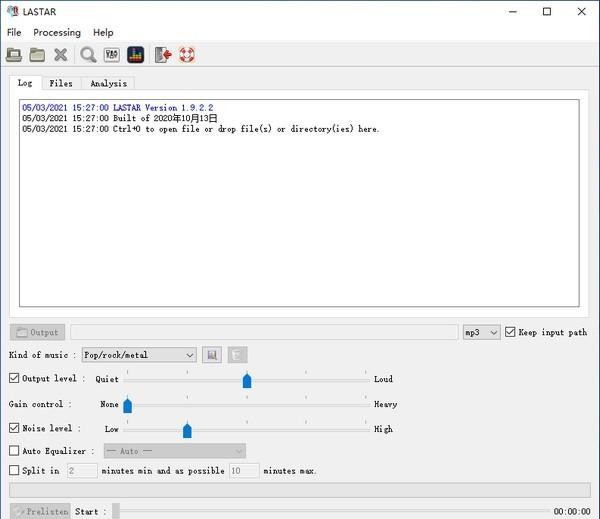Viewport: 600px width, 519px height.
Task: Click the LASTAR Version 1.9.2.2 log line
Action: 118,108
